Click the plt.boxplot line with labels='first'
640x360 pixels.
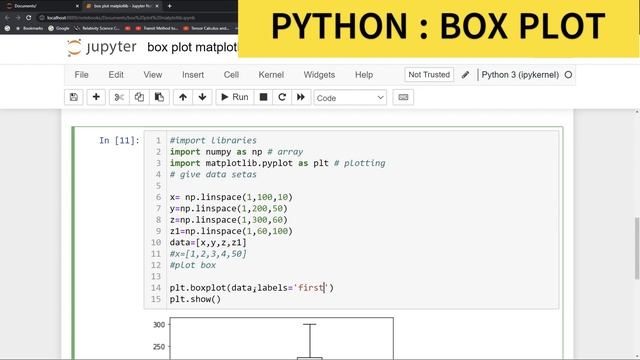[x=251, y=288]
